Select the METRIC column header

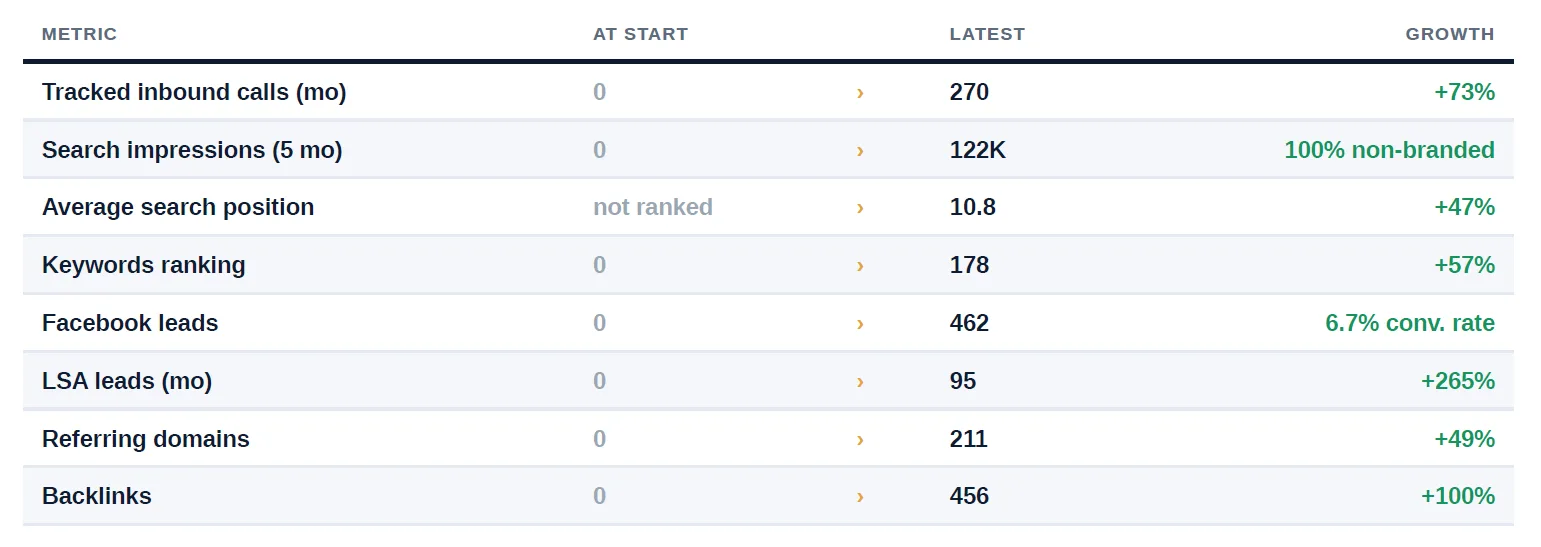click(79, 34)
